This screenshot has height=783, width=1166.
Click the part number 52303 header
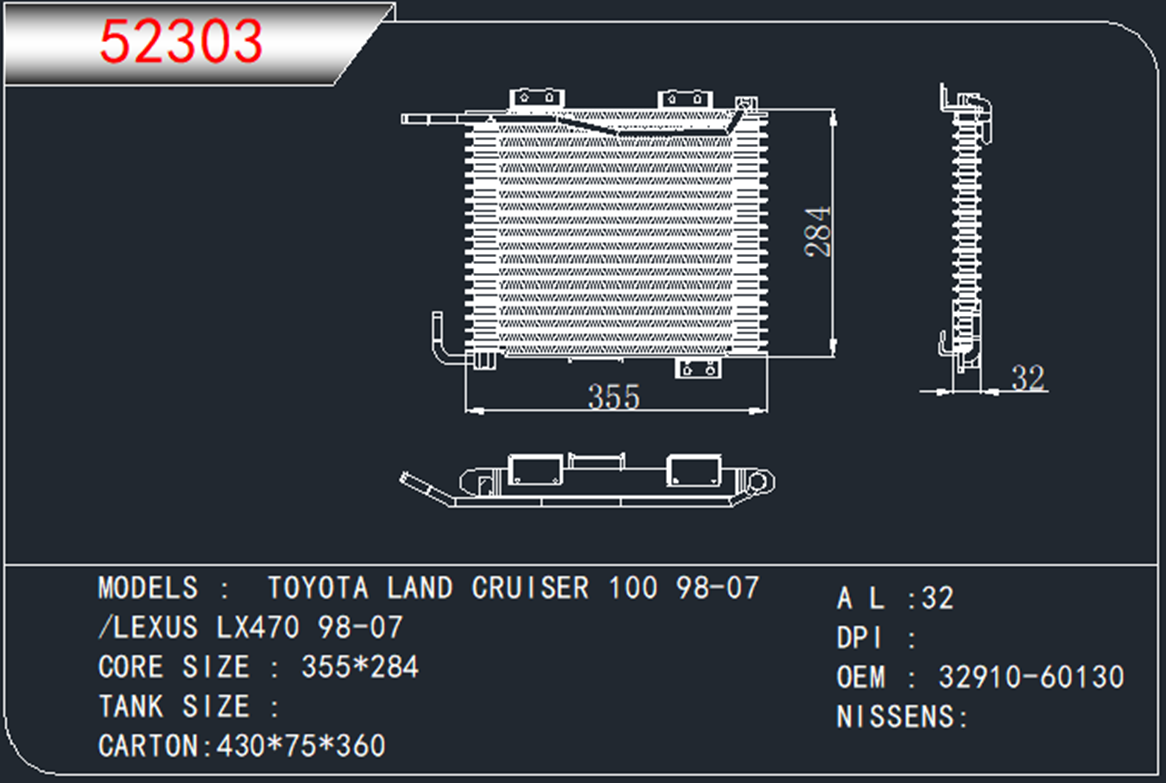pos(182,42)
